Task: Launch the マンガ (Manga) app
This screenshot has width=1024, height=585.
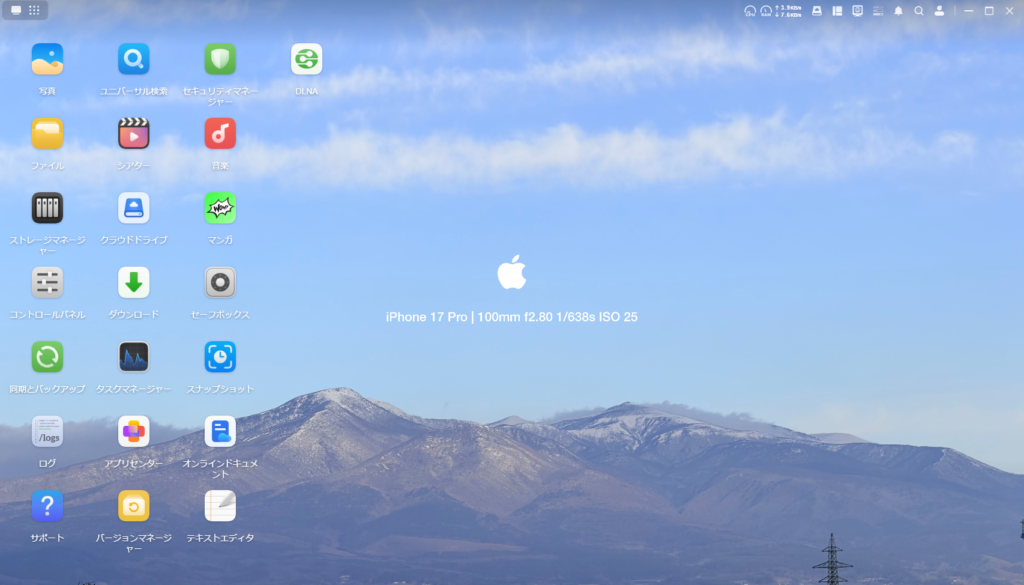Action: [220, 208]
